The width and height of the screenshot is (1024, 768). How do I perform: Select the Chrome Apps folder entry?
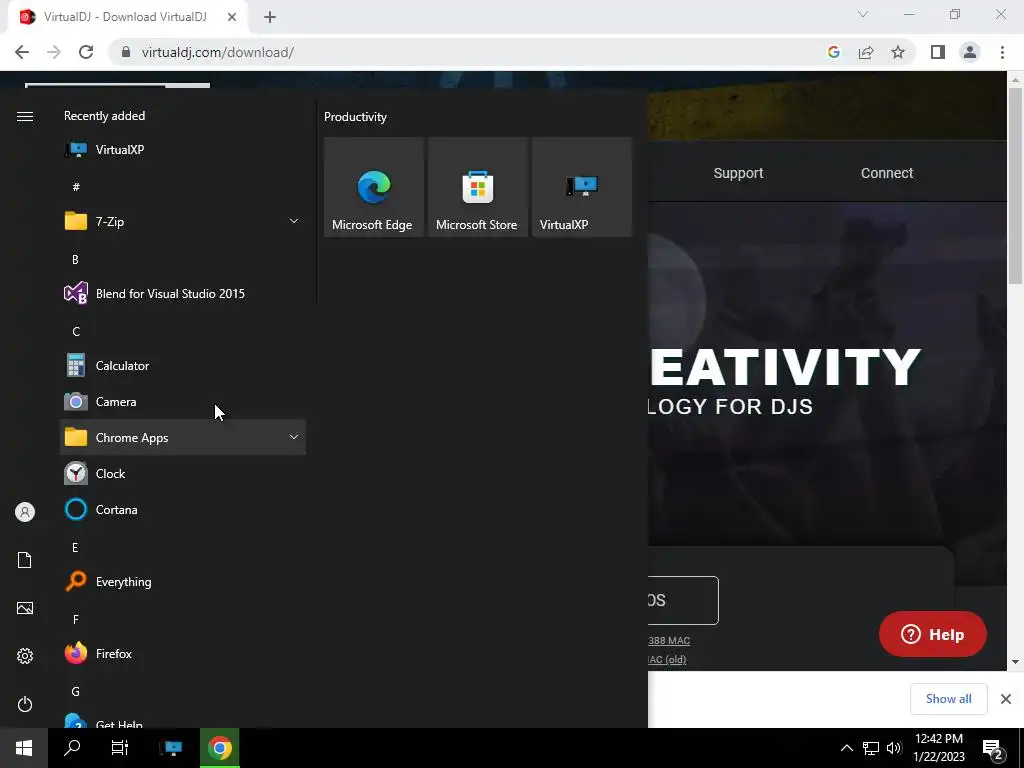pos(183,438)
